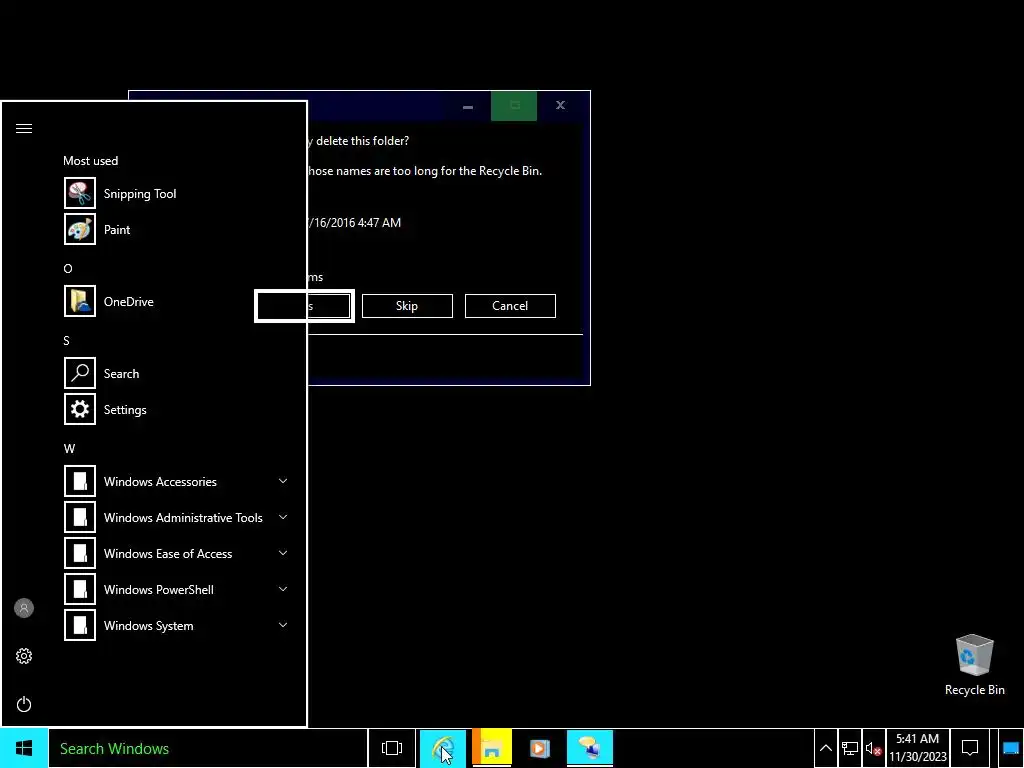Click the Windows PowerShell folder icon
The image size is (1024, 768).
click(x=80, y=589)
